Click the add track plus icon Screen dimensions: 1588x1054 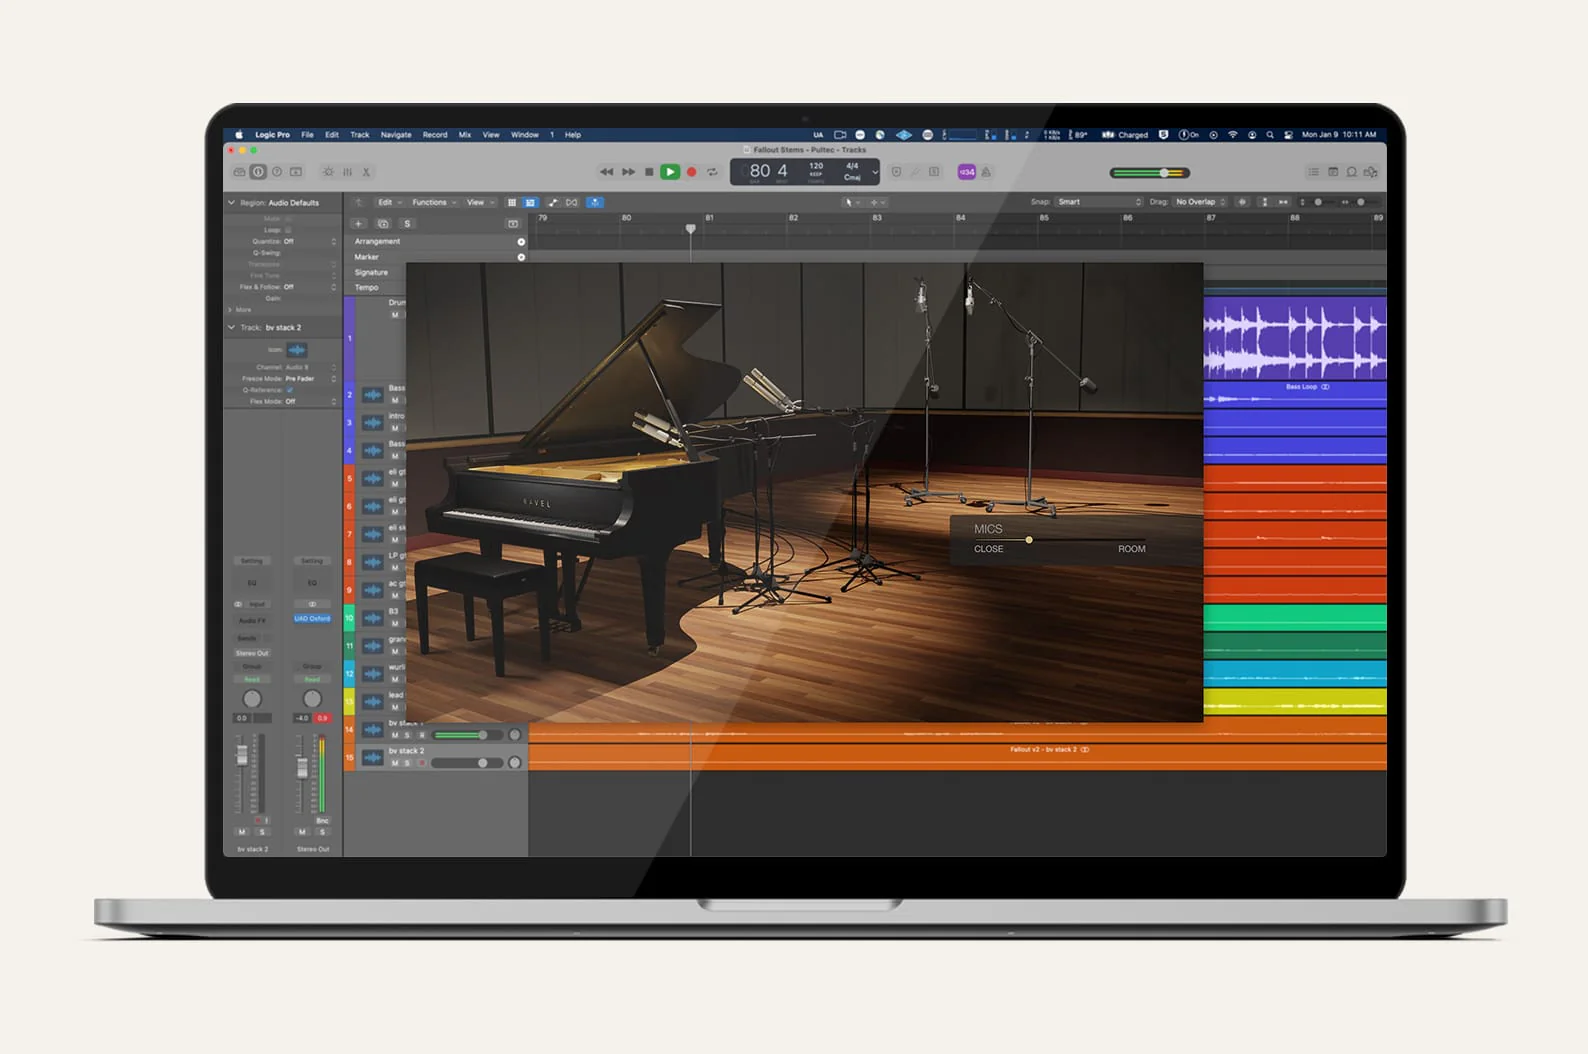[358, 224]
